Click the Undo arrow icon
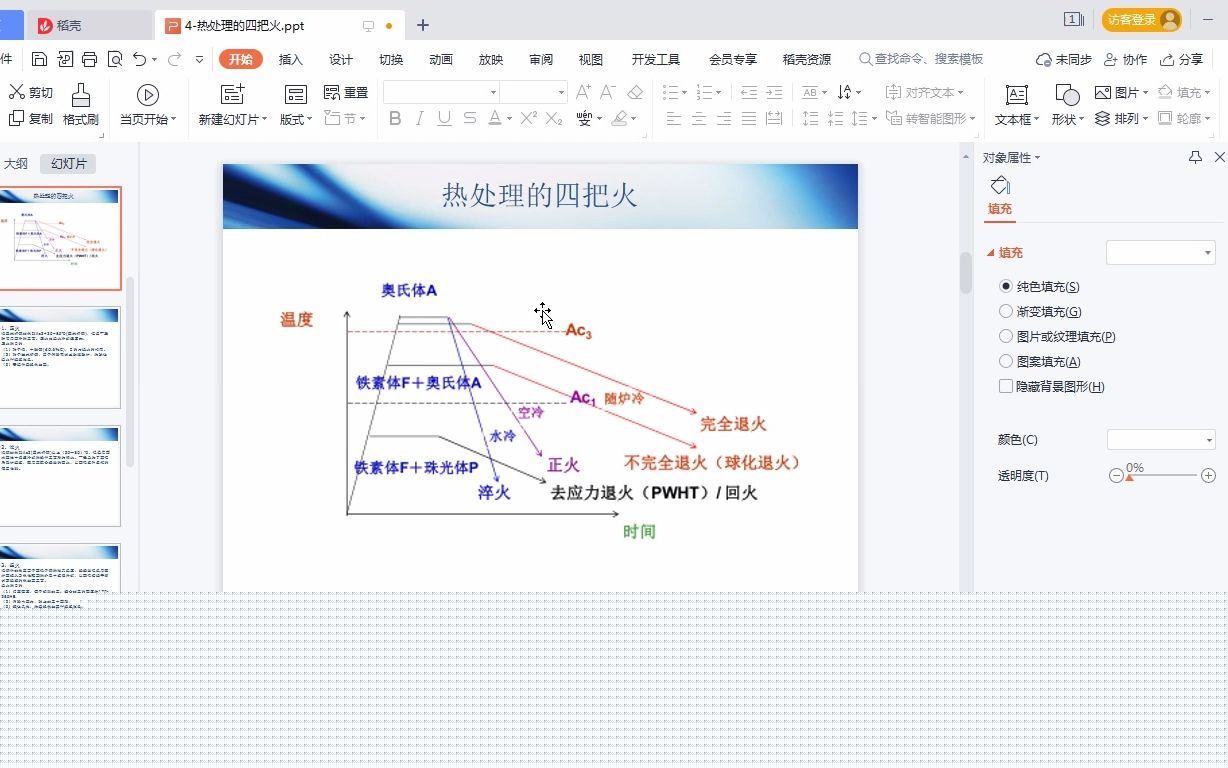The image size is (1228, 768). click(140, 59)
